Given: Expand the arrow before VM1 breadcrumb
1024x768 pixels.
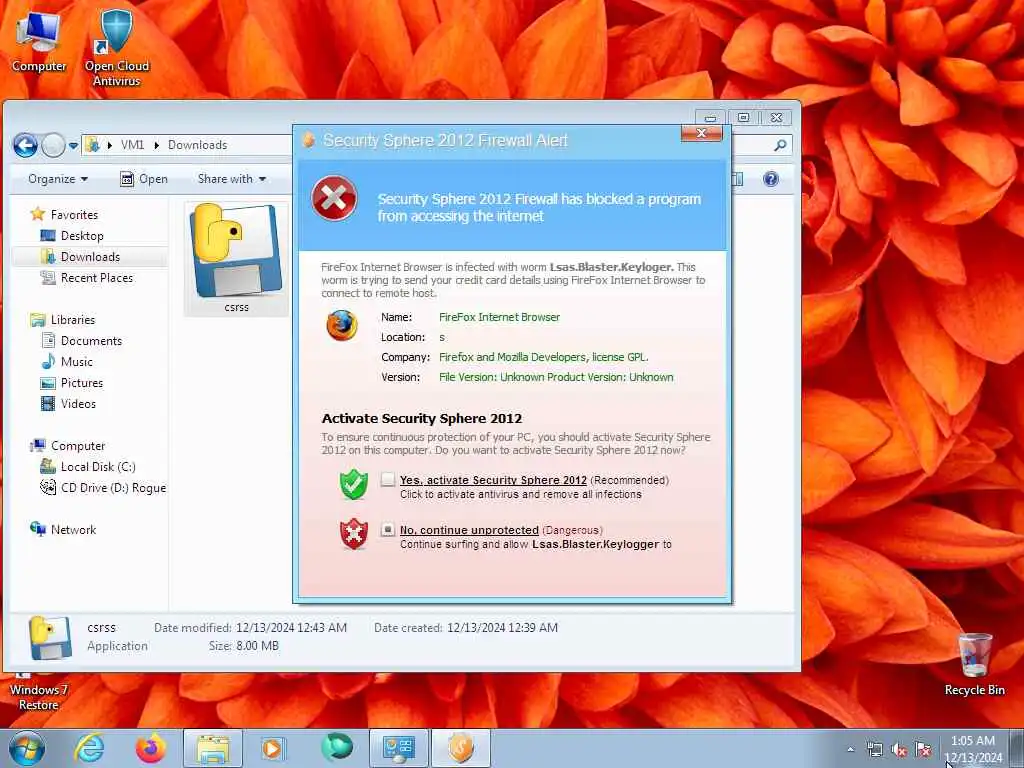Looking at the screenshot, I should tap(109, 145).
